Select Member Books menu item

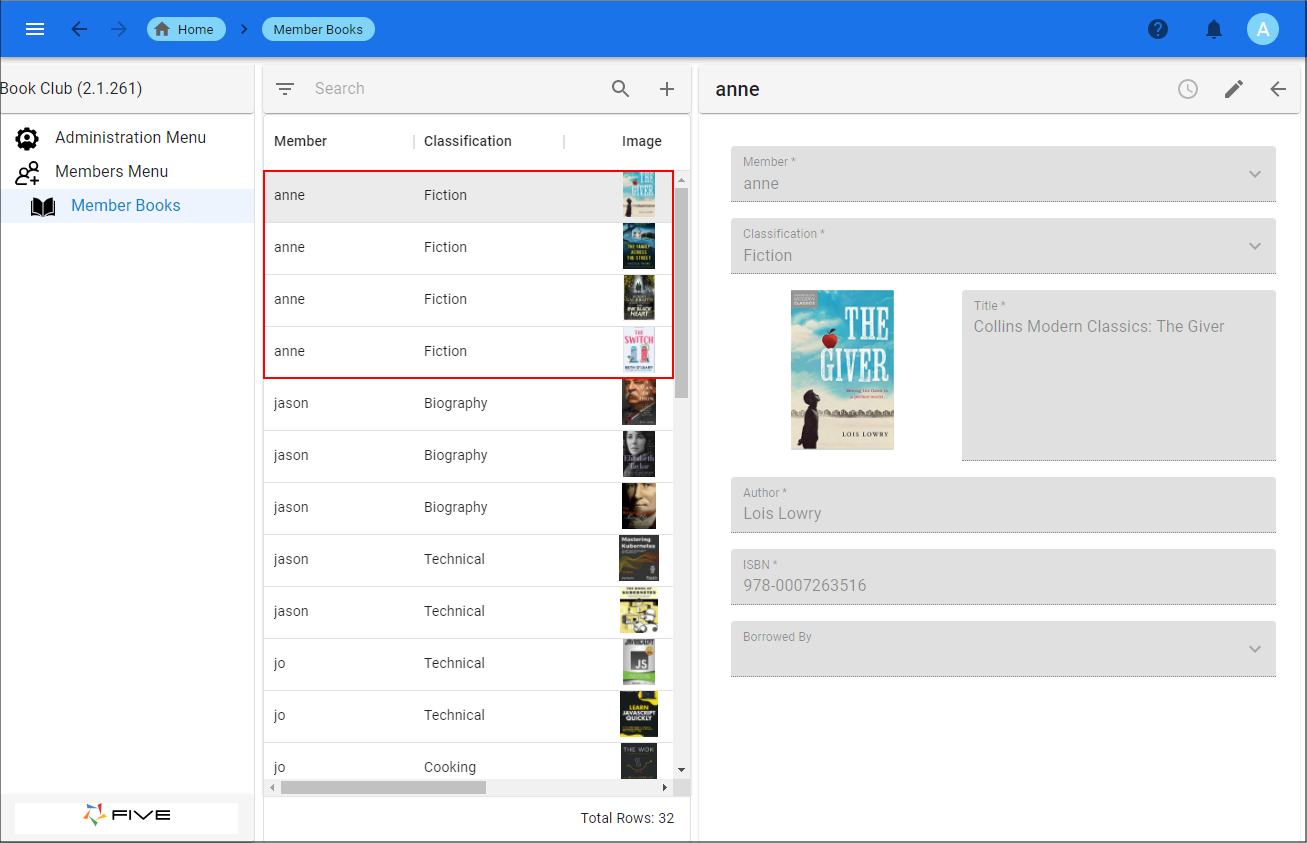click(x=127, y=206)
